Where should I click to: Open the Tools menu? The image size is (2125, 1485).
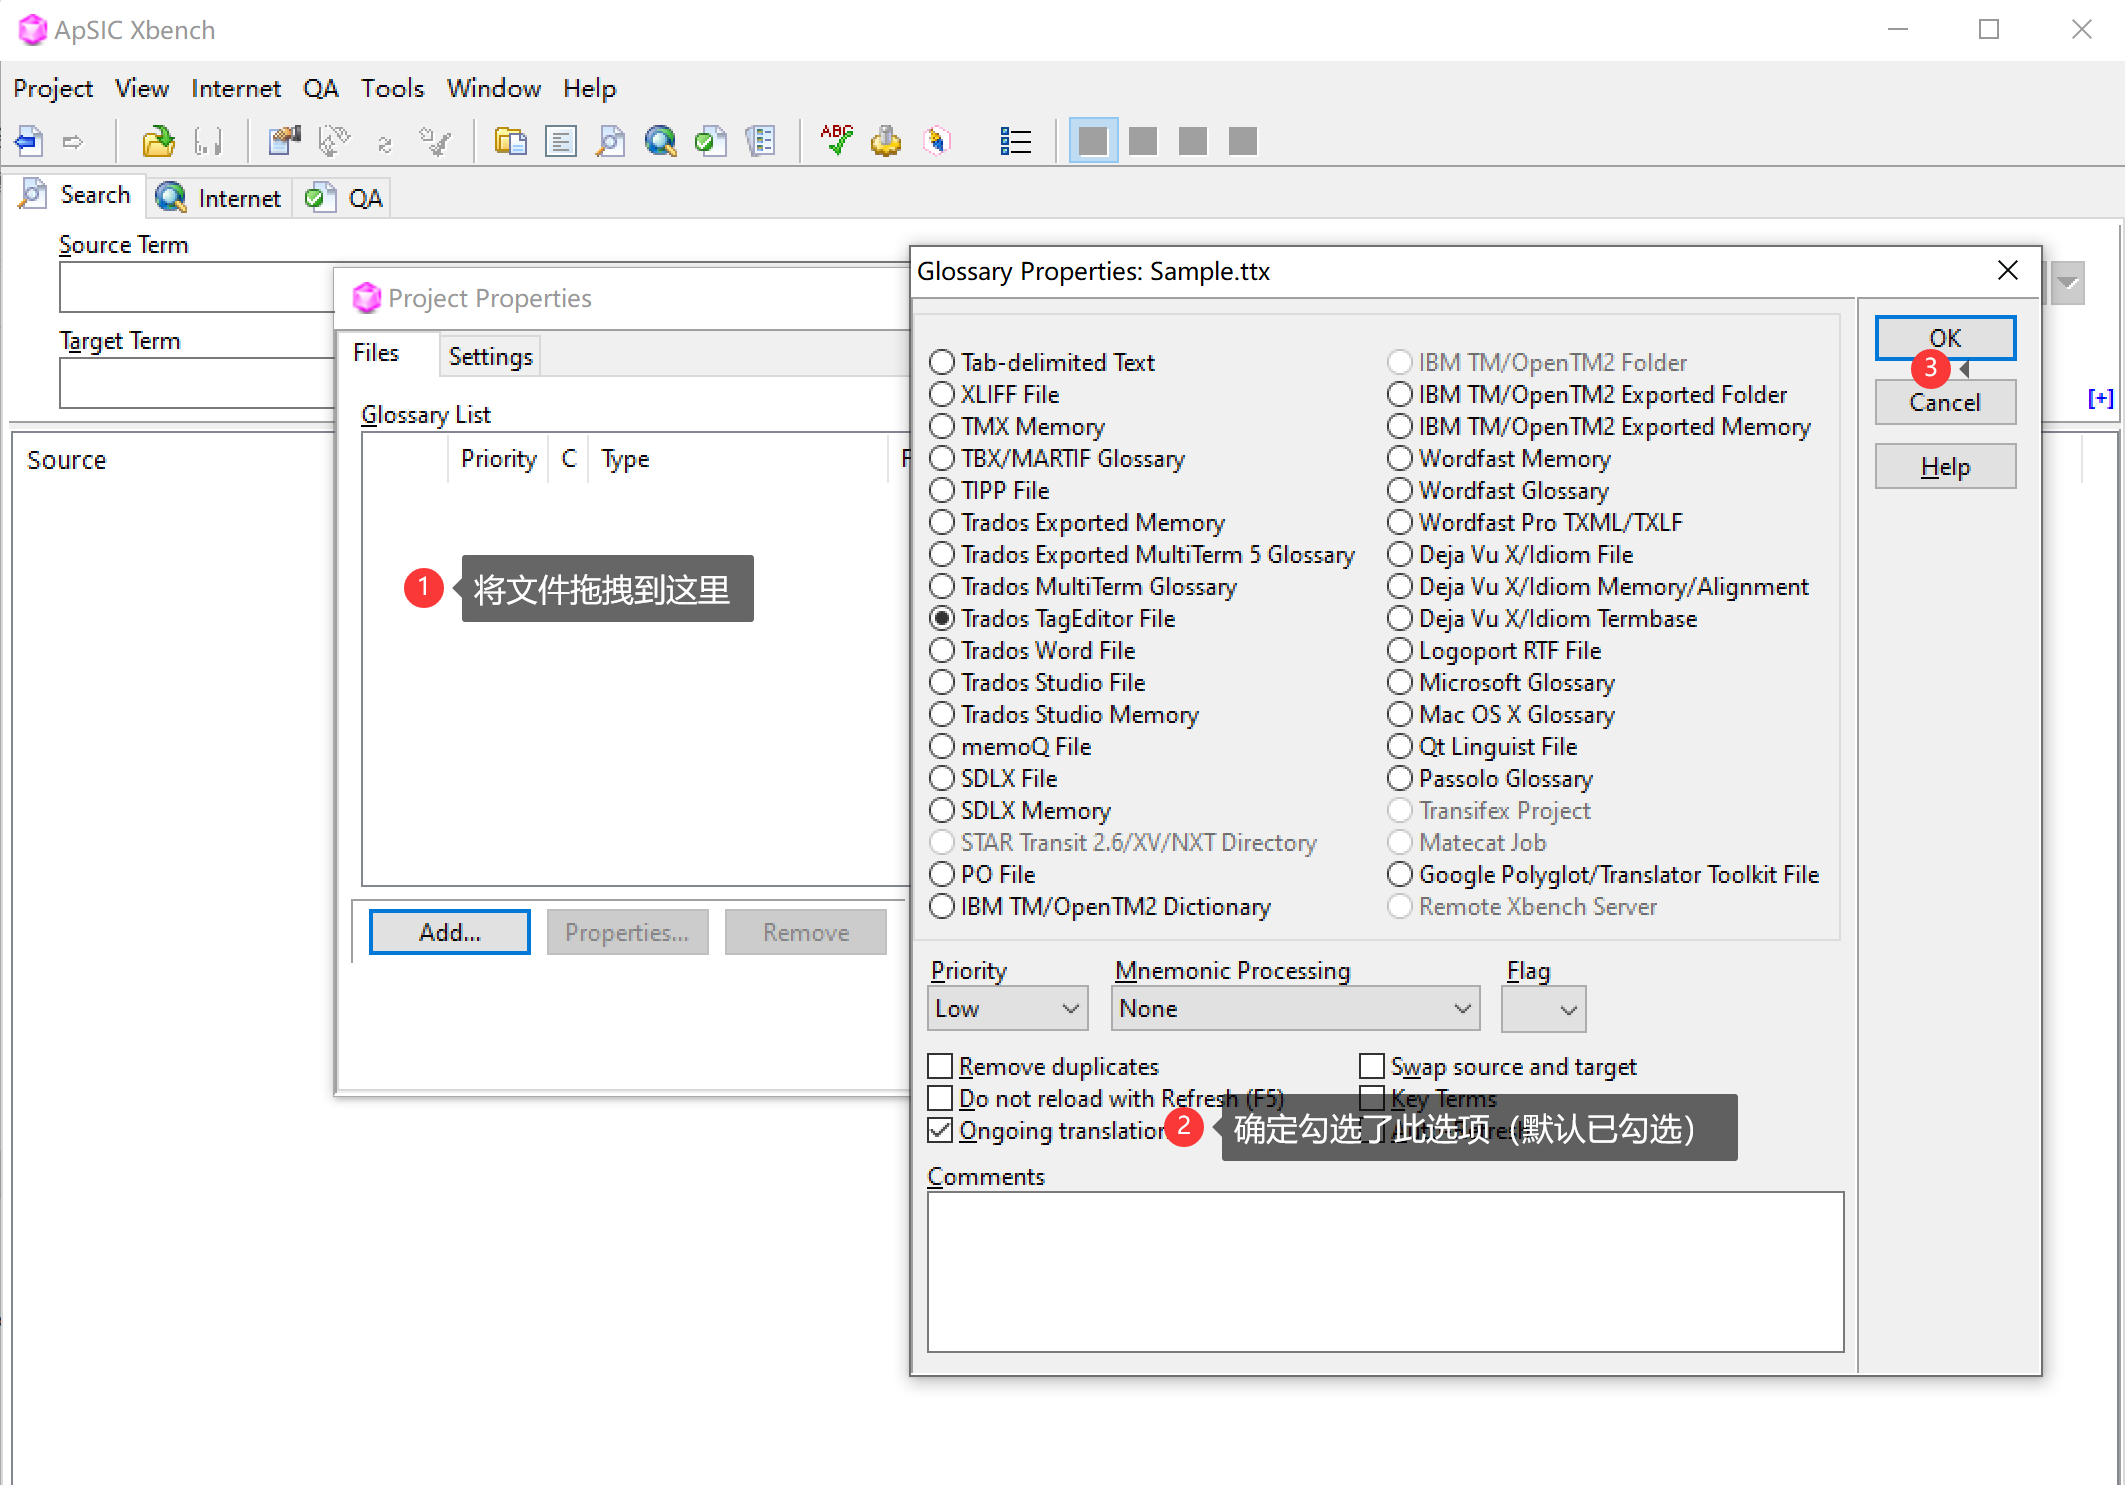(392, 88)
